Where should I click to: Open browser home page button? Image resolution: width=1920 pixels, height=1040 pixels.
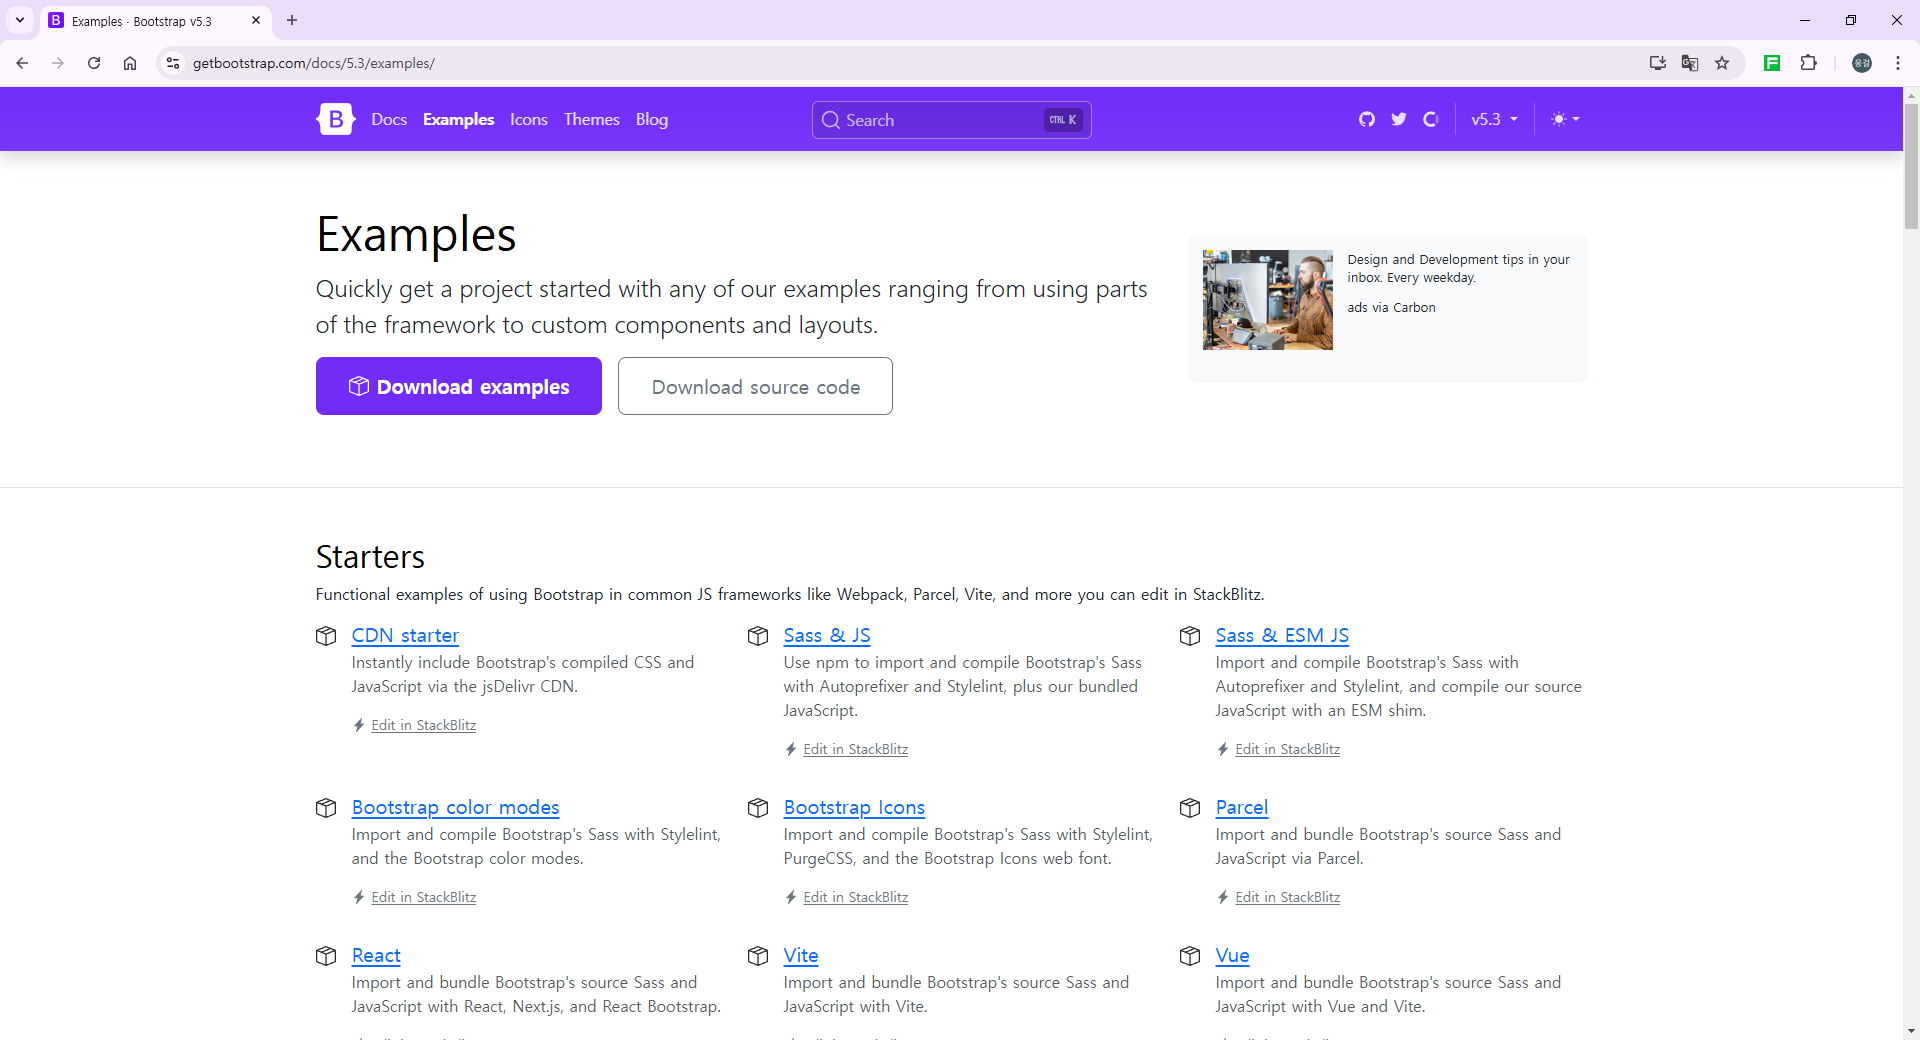[130, 63]
